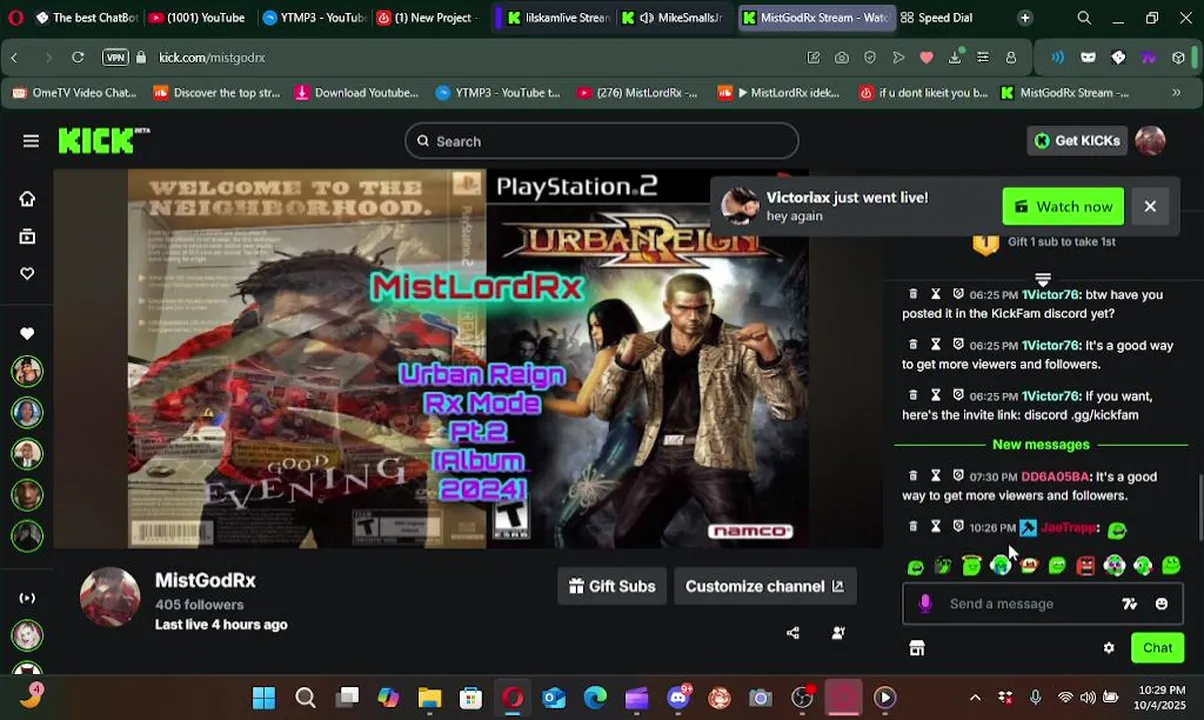This screenshot has width=1204, height=720.
Task: Click Watch now for Victorlax
Action: point(1063,207)
